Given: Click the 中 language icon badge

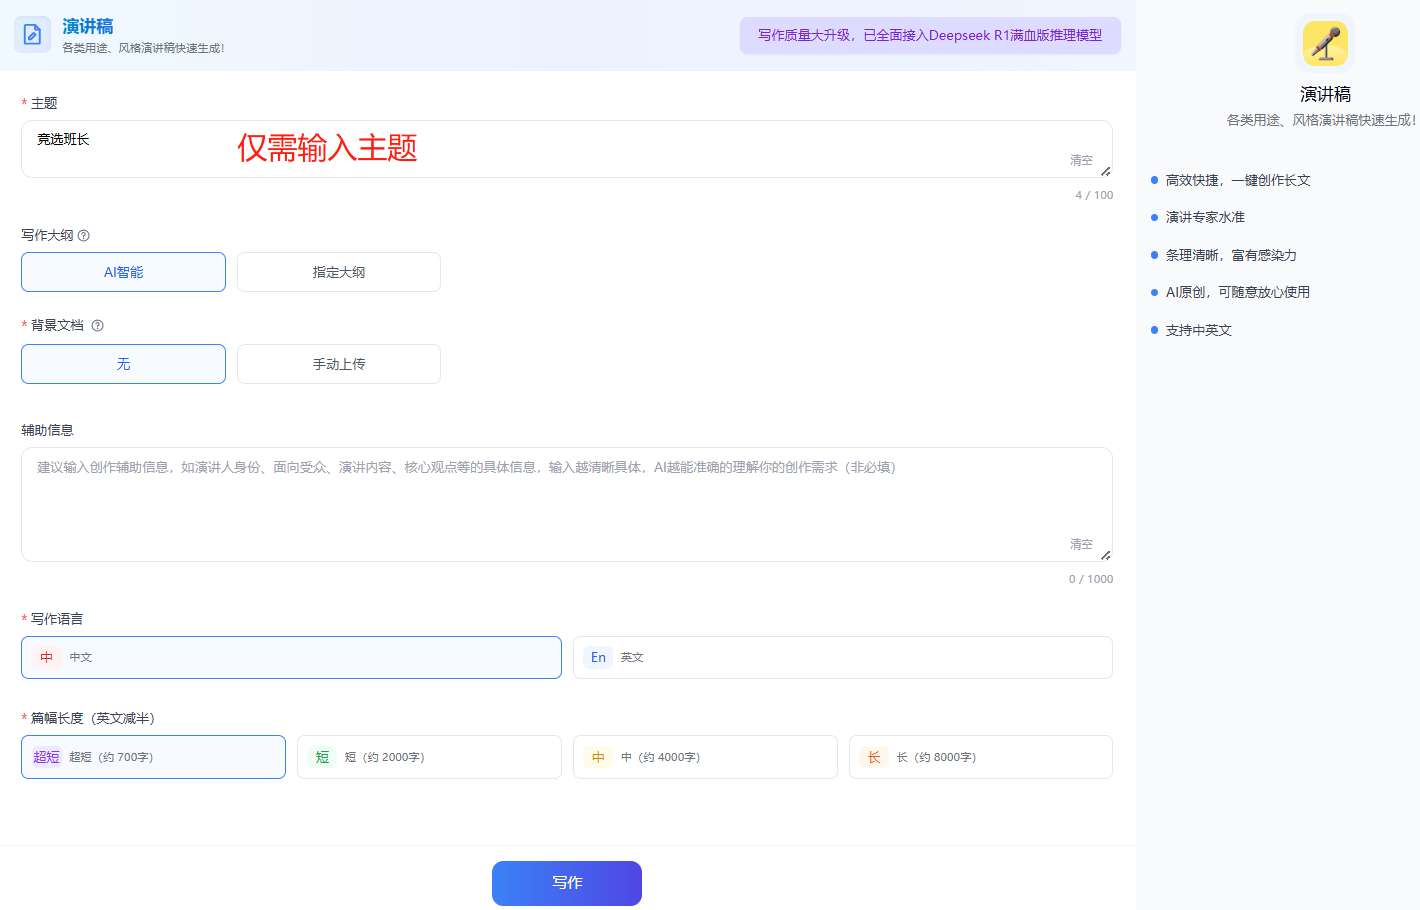Looking at the screenshot, I should [46, 657].
